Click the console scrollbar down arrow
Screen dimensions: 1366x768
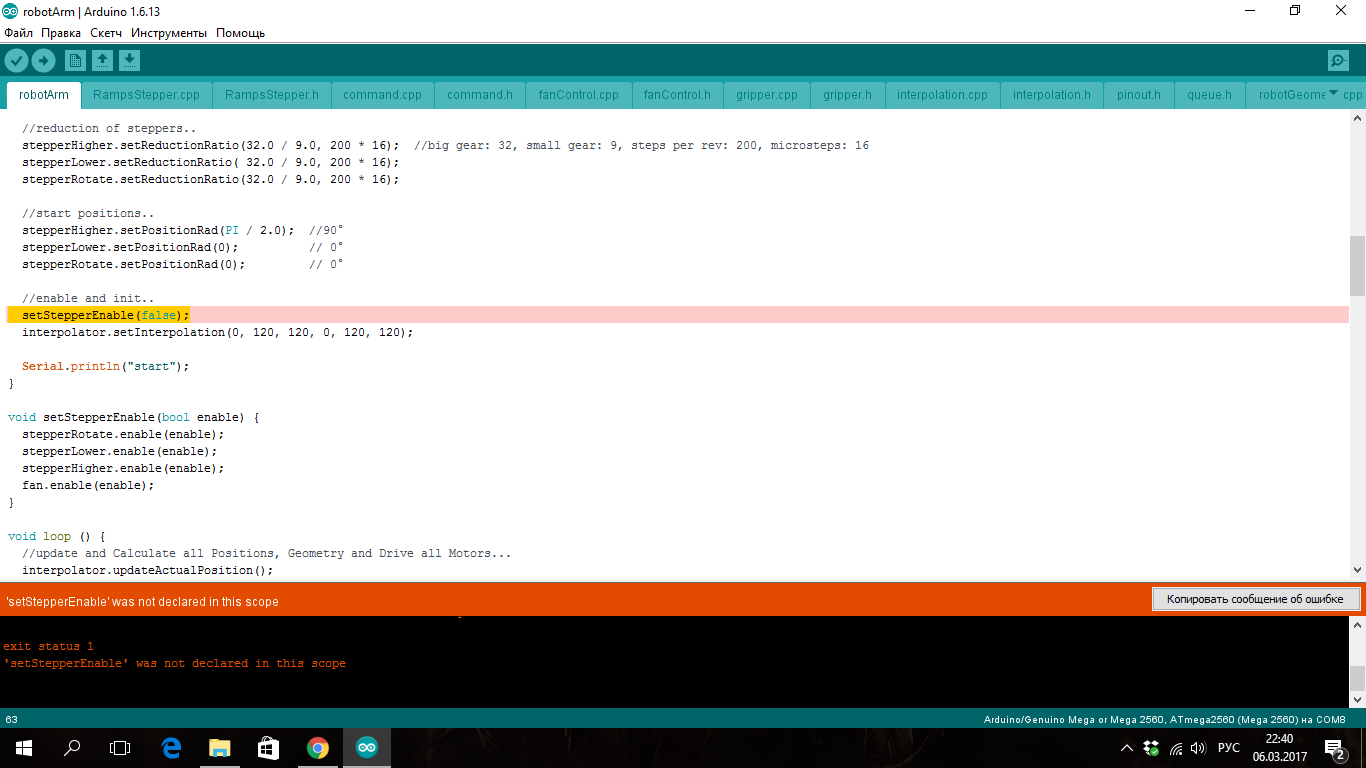click(1357, 700)
